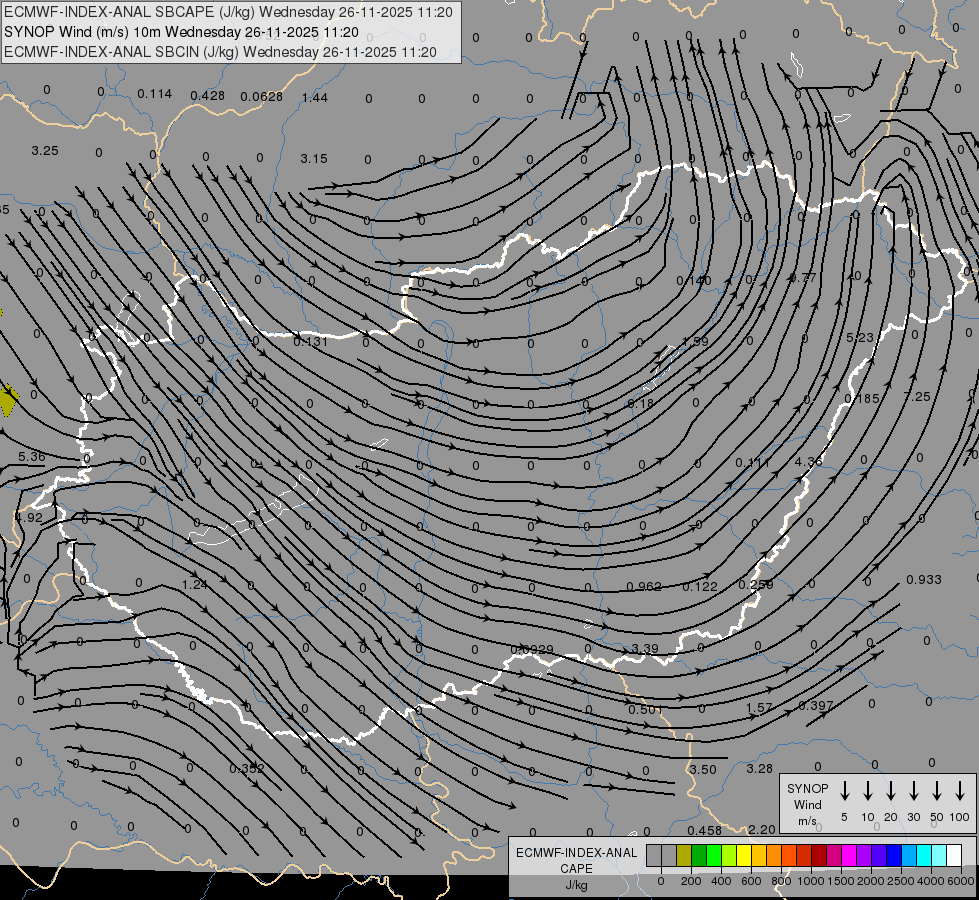979x900 pixels.
Task: Pick the pure yellow CAPE legend swatch
Action: point(744,856)
